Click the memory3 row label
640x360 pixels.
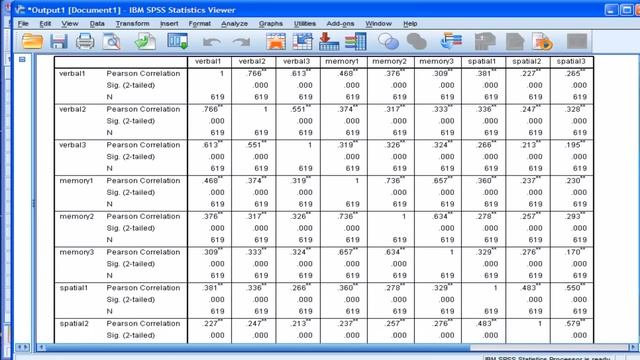(x=77, y=252)
